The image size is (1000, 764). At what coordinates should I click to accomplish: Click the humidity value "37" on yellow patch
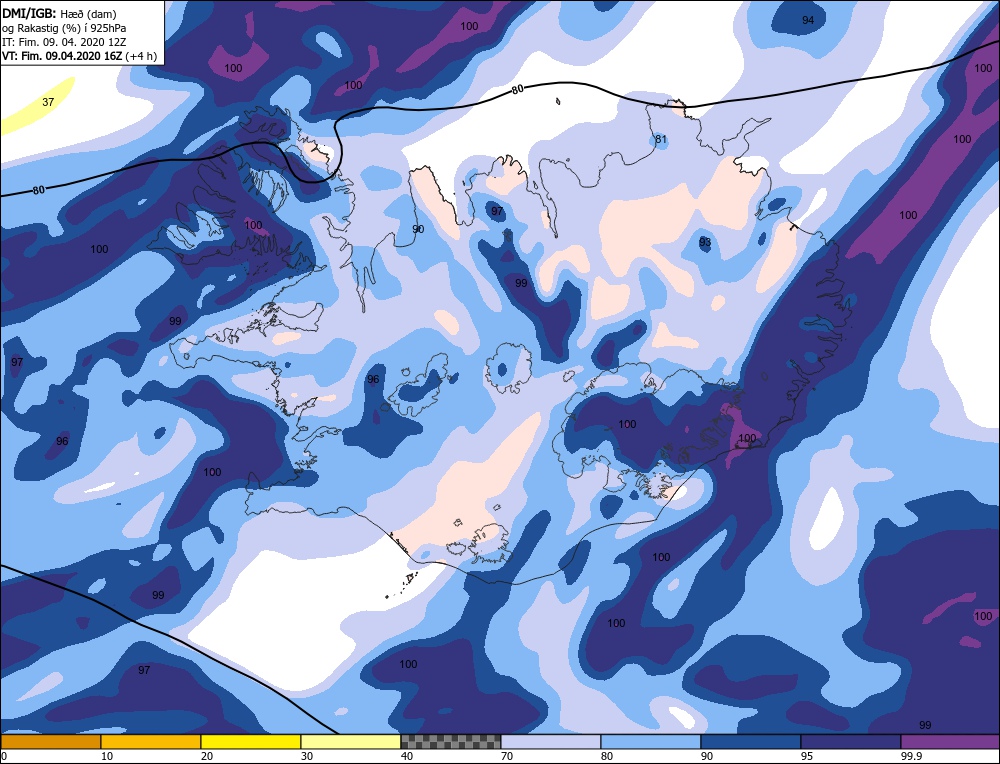[x=48, y=102]
